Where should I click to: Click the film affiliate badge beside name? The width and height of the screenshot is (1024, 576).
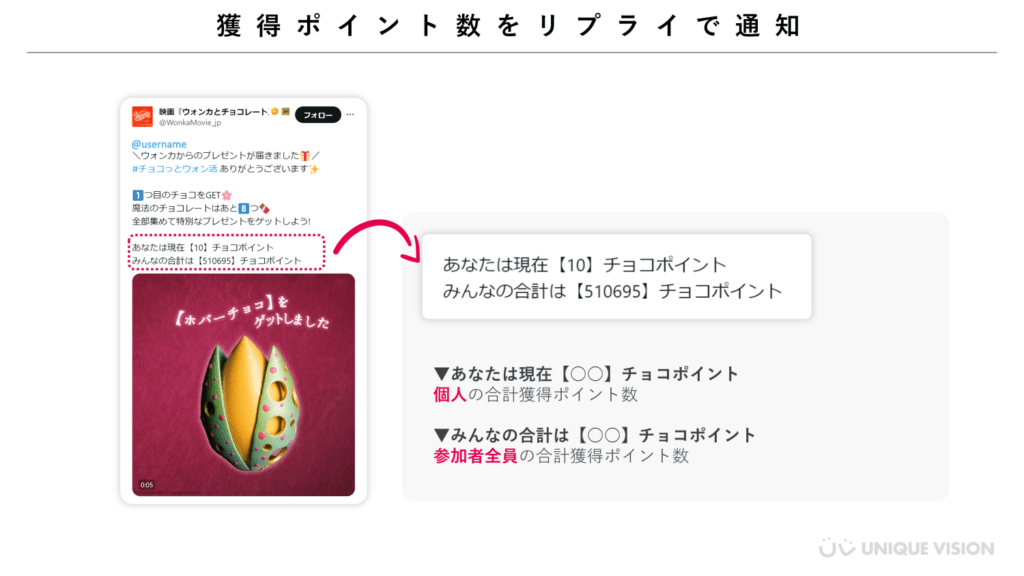tap(285, 112)
